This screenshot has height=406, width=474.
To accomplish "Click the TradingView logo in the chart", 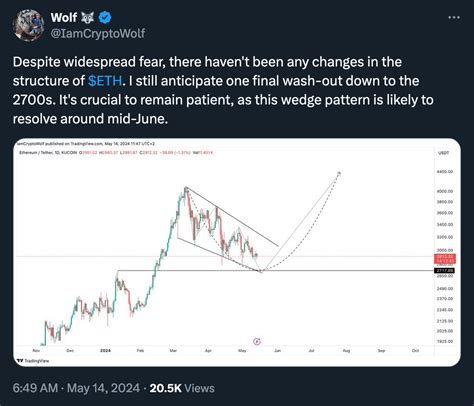I will point(33,361).
